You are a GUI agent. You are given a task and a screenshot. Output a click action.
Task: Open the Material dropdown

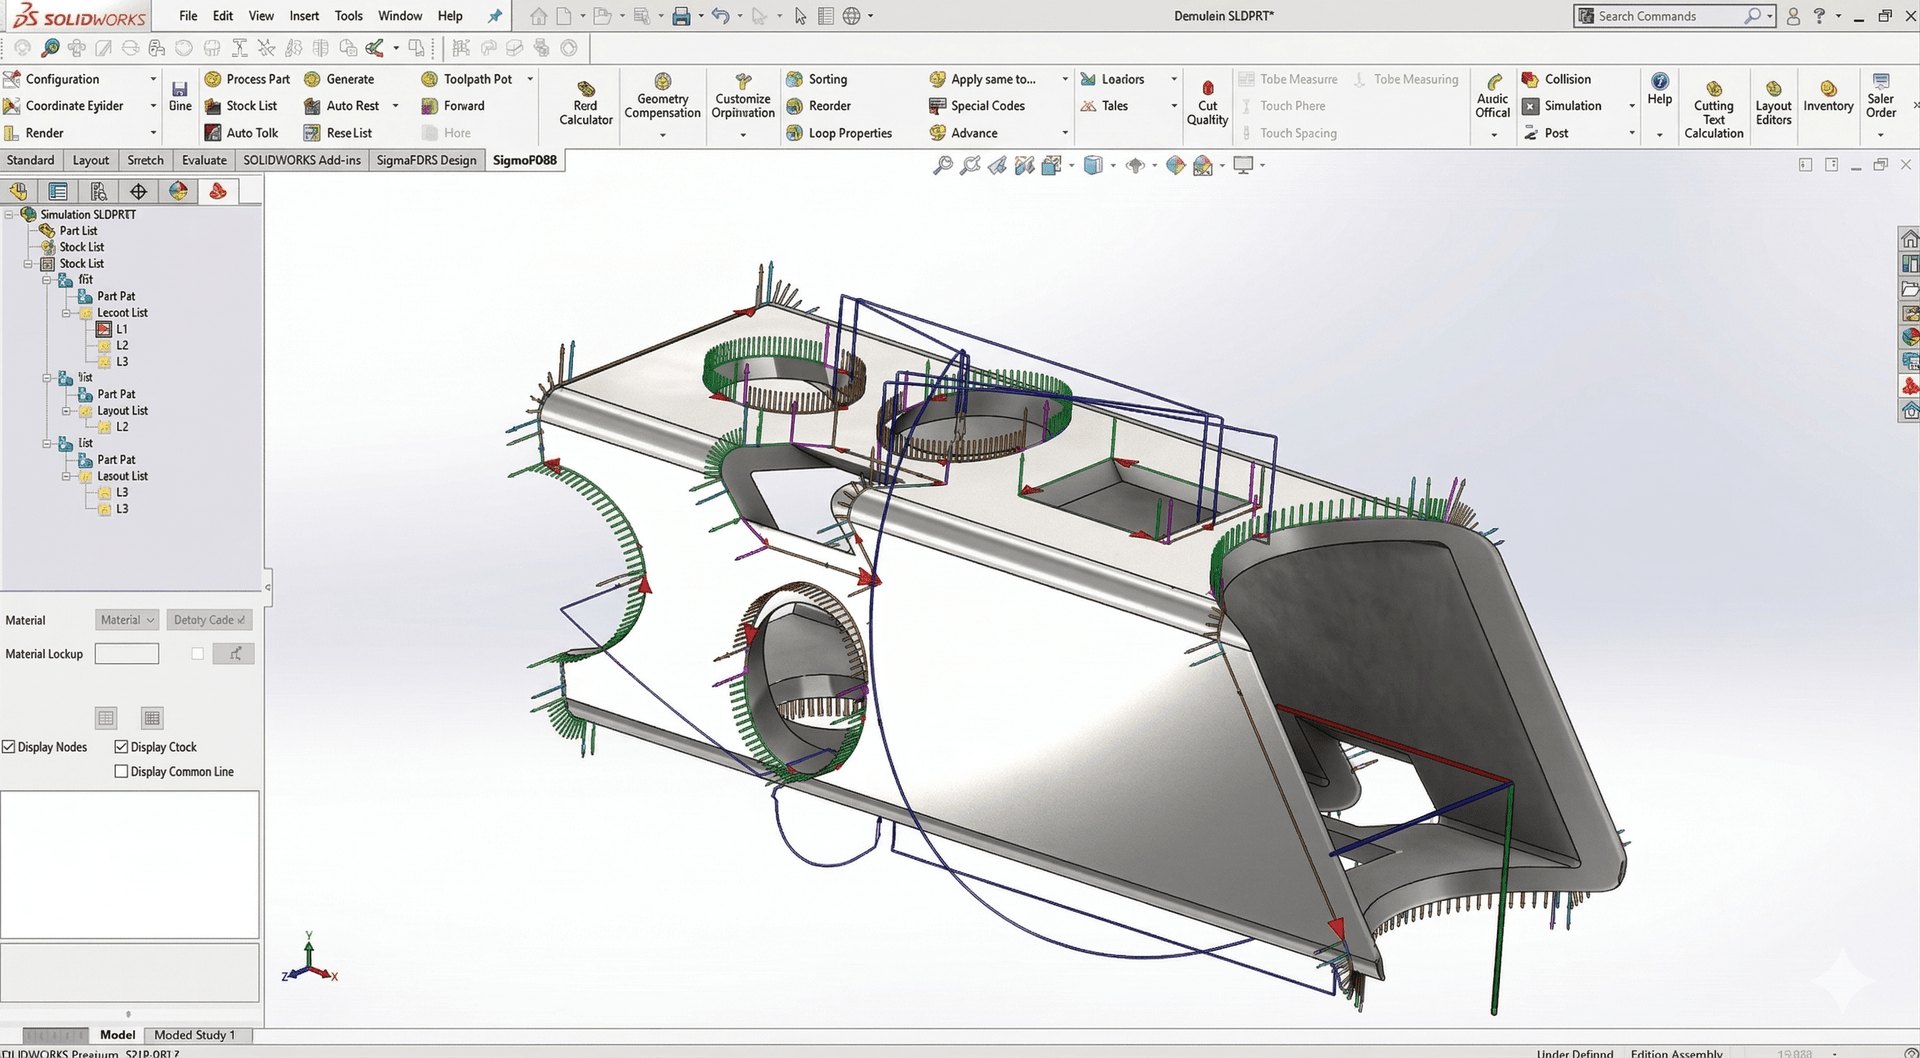point(127,620)
